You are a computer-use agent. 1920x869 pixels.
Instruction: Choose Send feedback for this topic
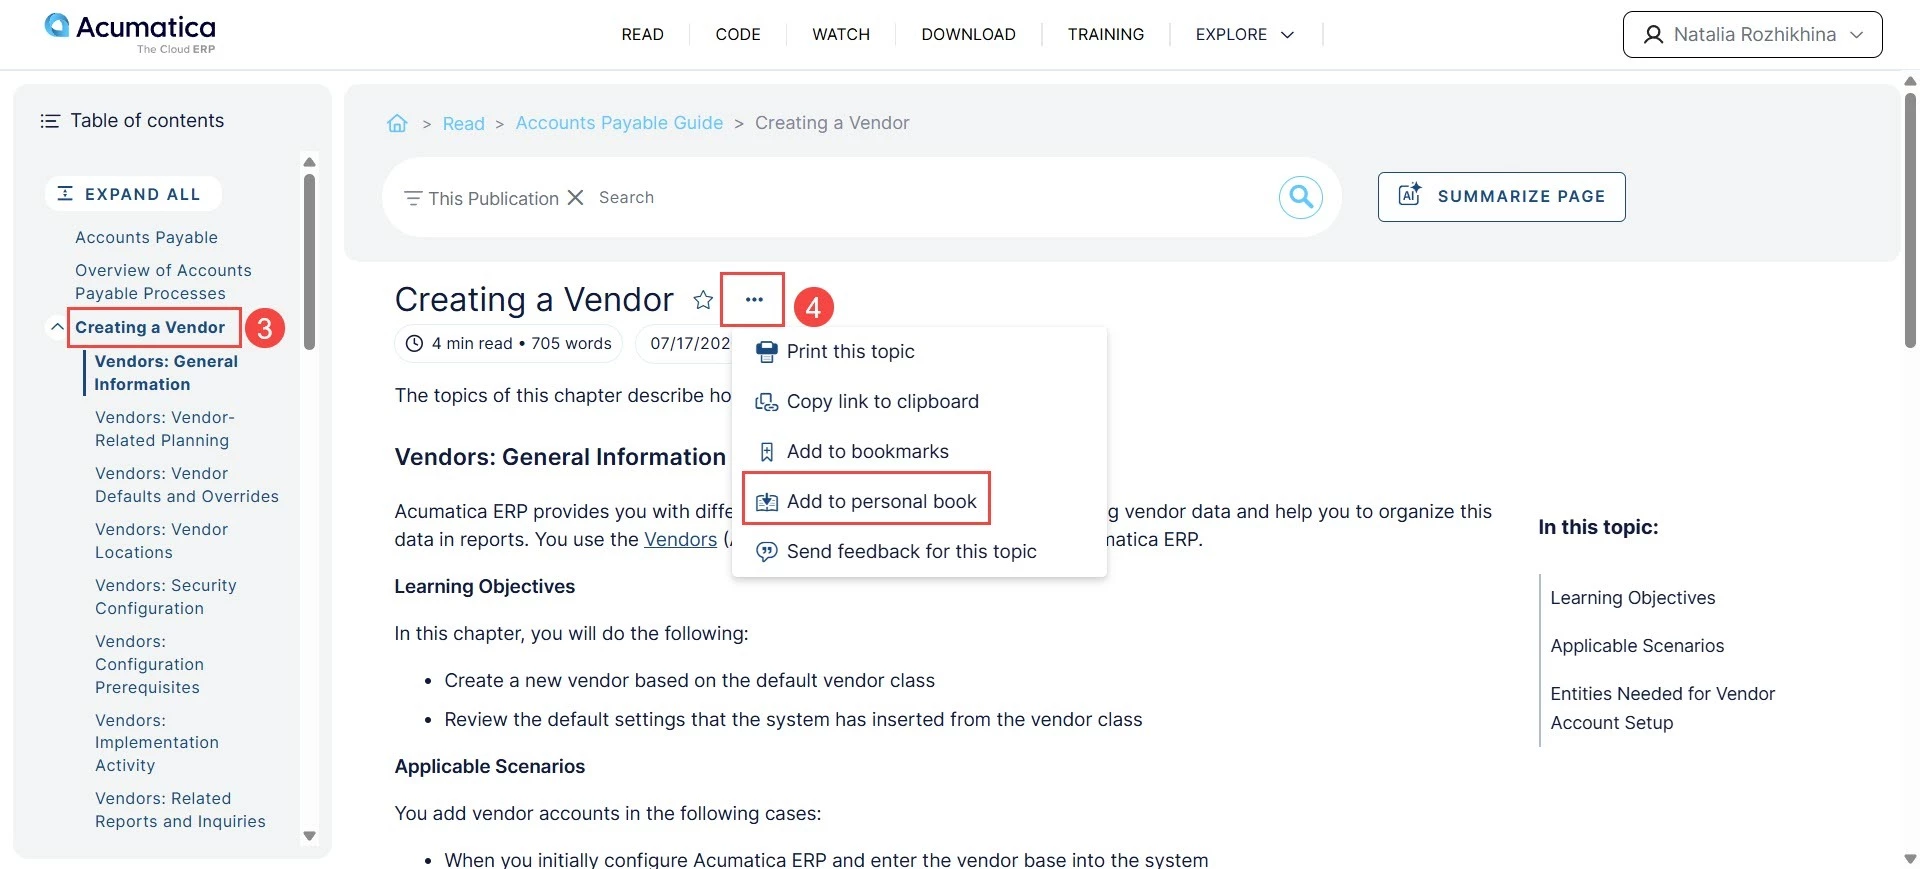919,552
